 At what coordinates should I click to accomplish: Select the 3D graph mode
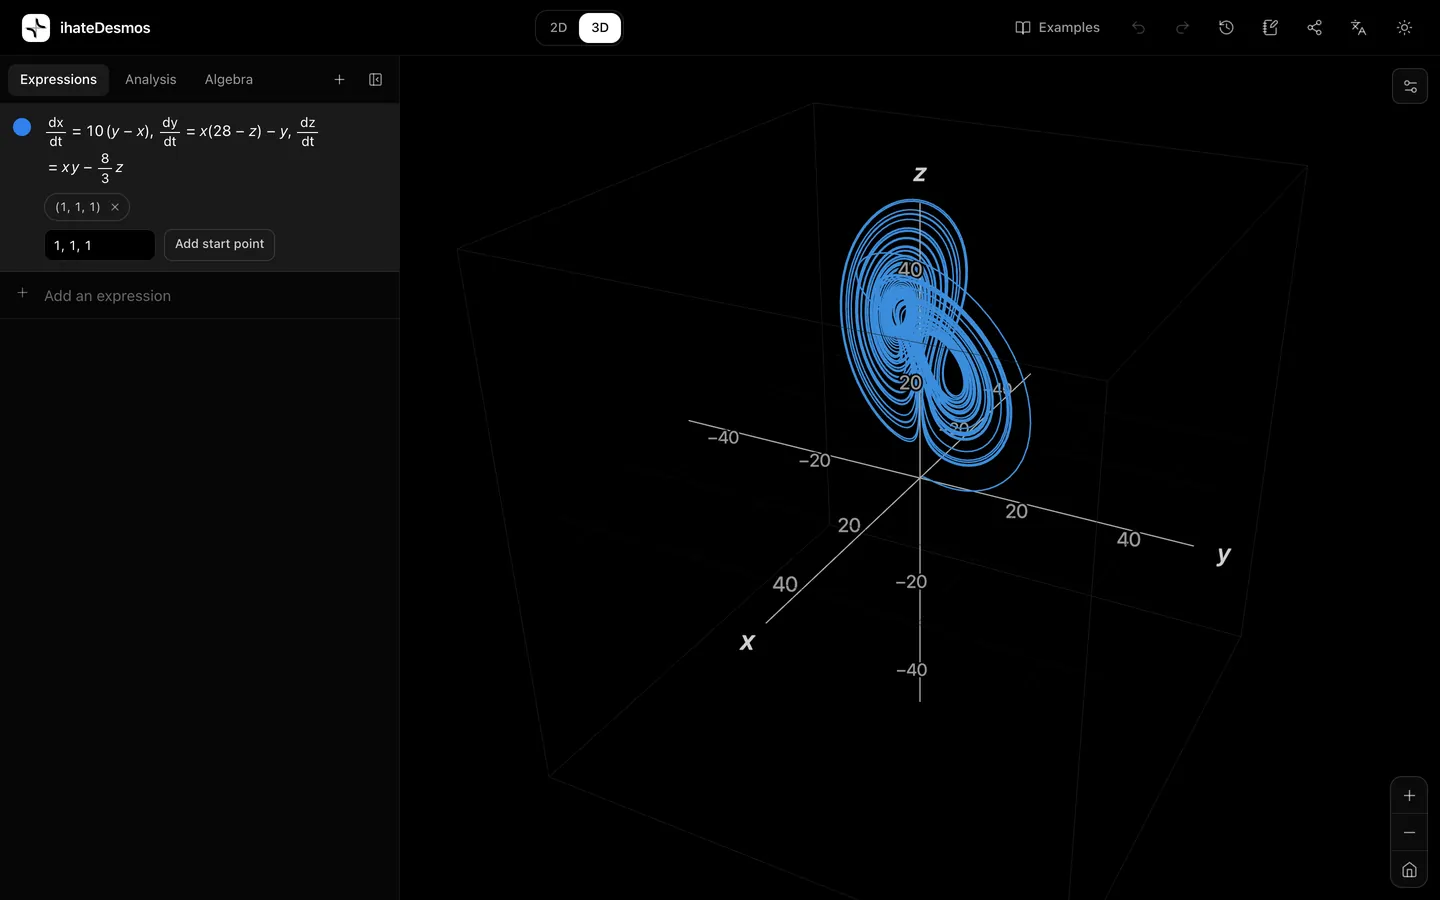(600, 28)
